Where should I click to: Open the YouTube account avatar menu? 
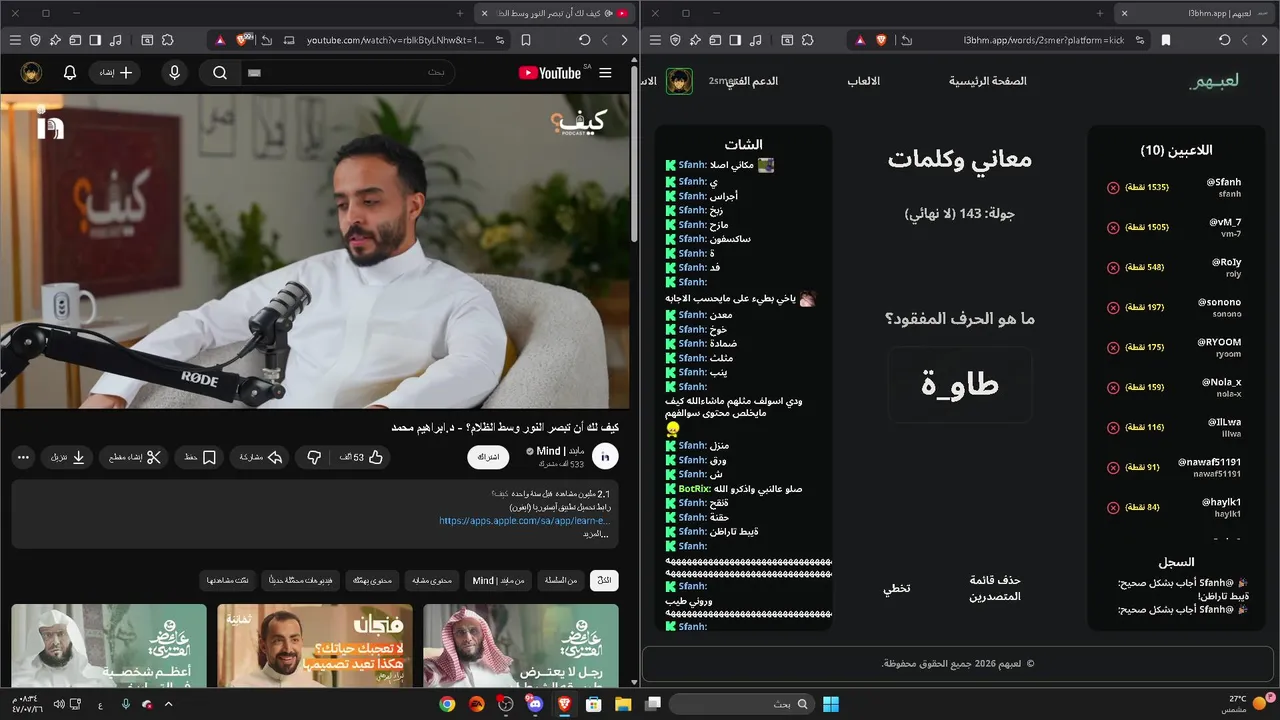pos(32,73)
